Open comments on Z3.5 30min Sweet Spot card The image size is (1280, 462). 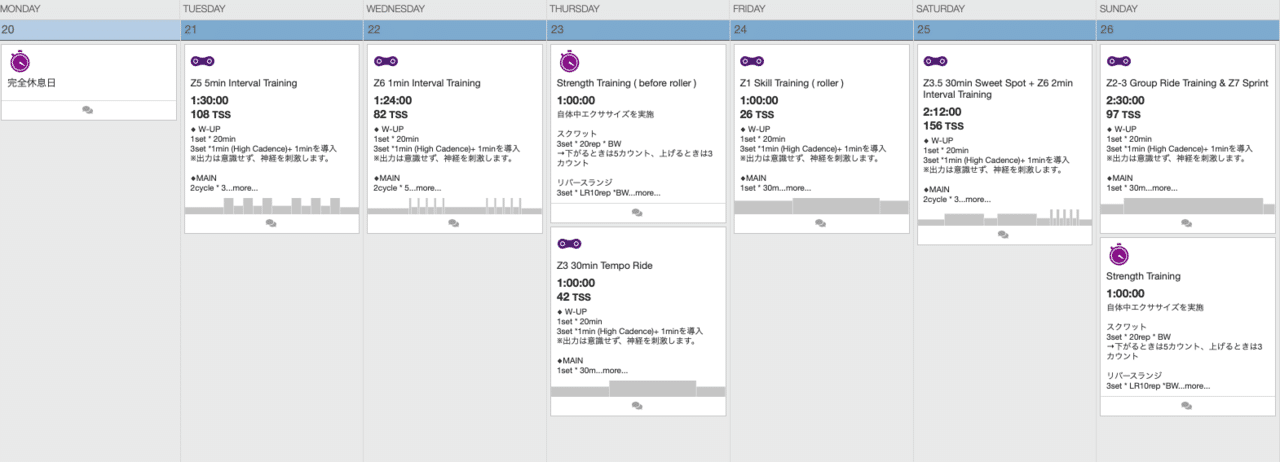(1004, 235)
